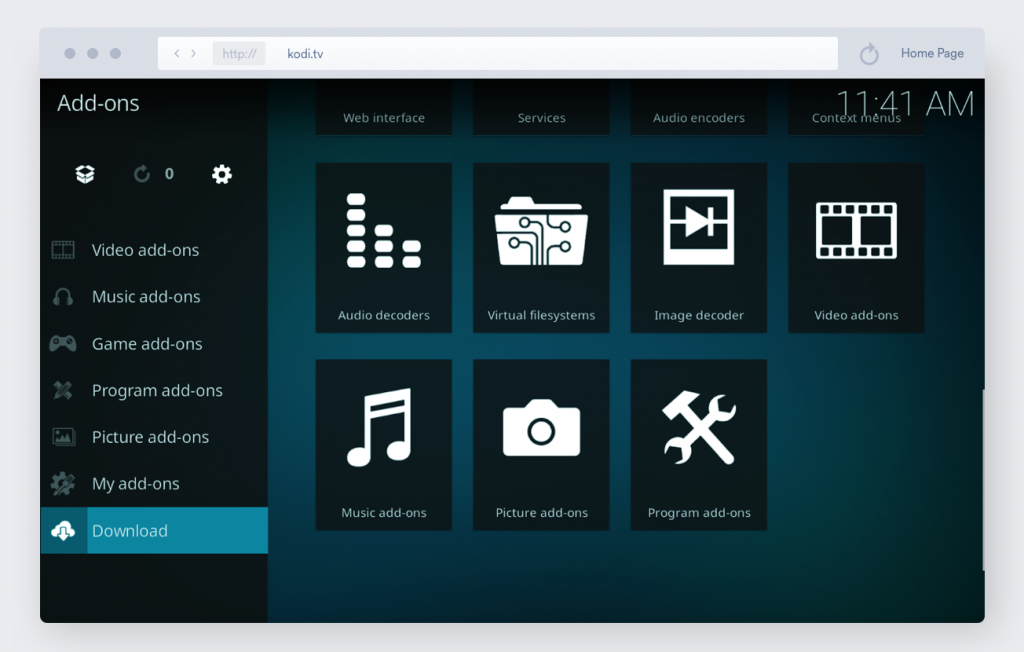1024x652 pixels.
Task: Select Music add-ons in the sidebar
Action: 154,297
